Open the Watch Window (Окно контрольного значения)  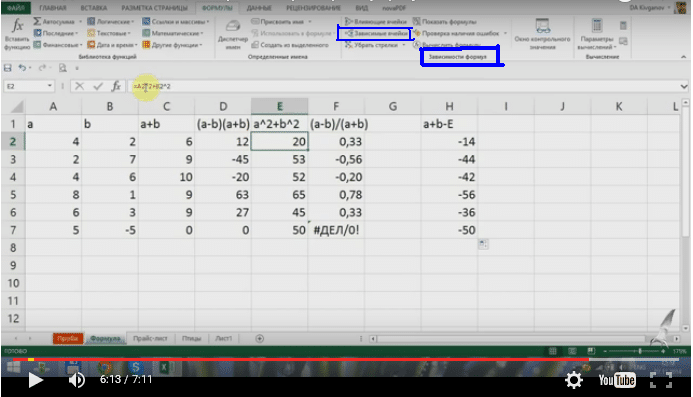click(x=542, y=34)
